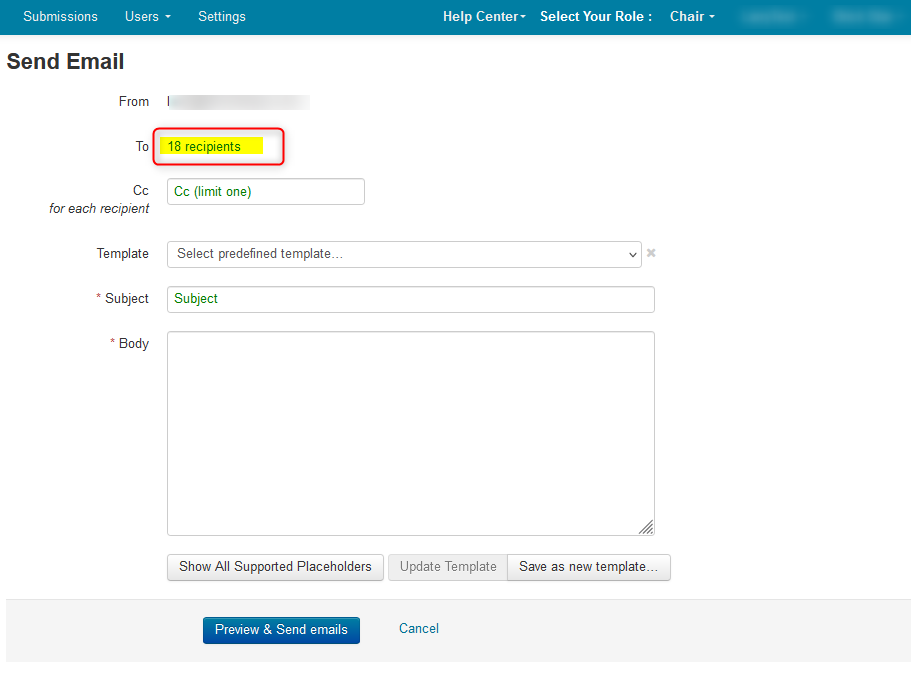The width and height of the screenshot is (911, 677).
Task: Click inside the Body text area
Action: pyautogui.click(x=411, y=434)
